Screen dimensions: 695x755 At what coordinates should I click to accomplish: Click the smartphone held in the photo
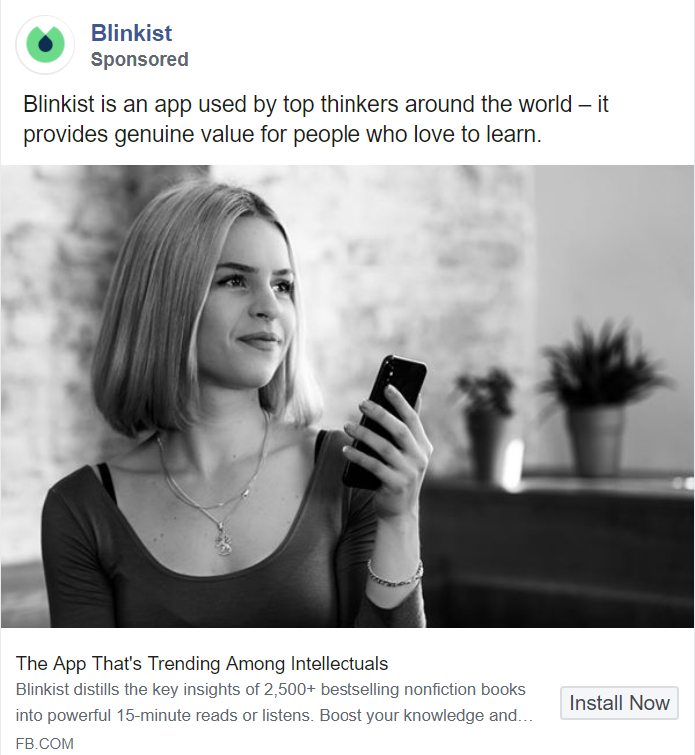[x=385, y=421]
